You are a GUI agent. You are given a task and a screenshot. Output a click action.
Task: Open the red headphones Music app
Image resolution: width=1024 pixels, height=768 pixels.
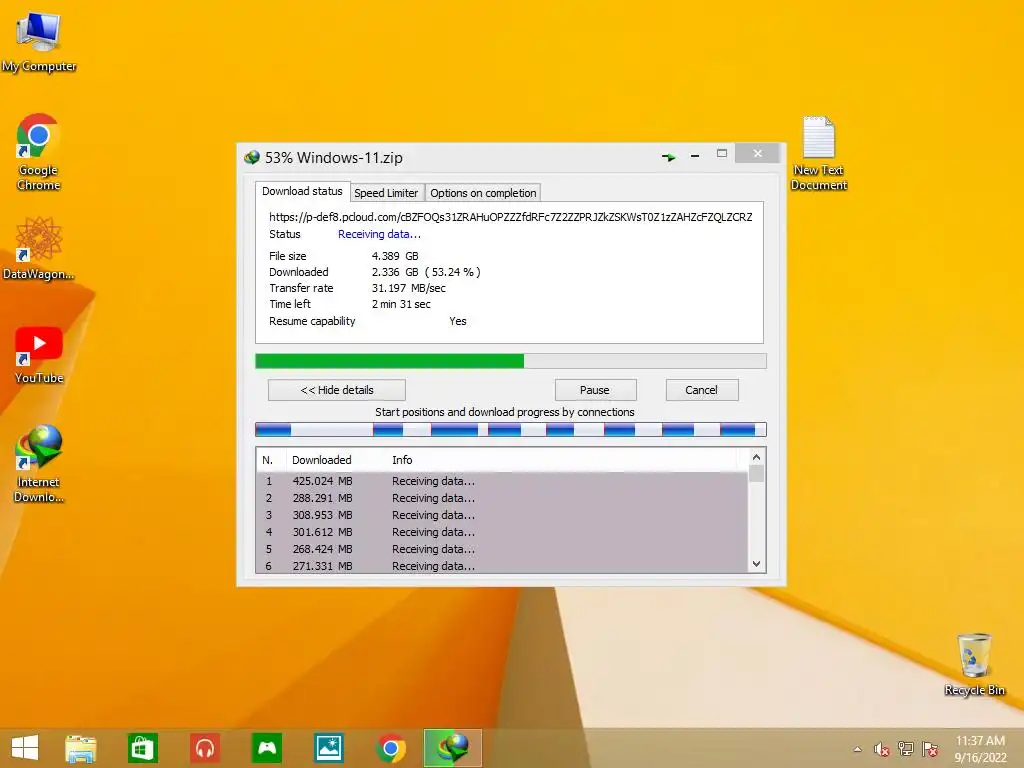205,748
